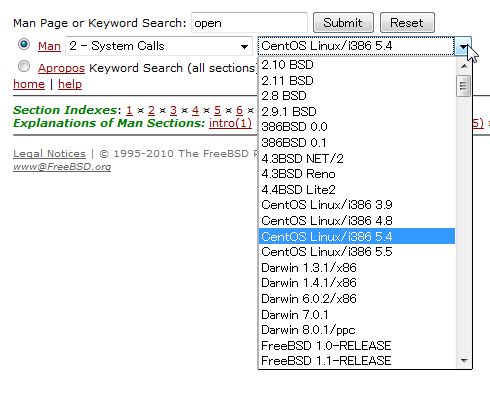Select '4.4BSD Lite2' option
This screenshot has width=490, height=399.
click(357, 189)
